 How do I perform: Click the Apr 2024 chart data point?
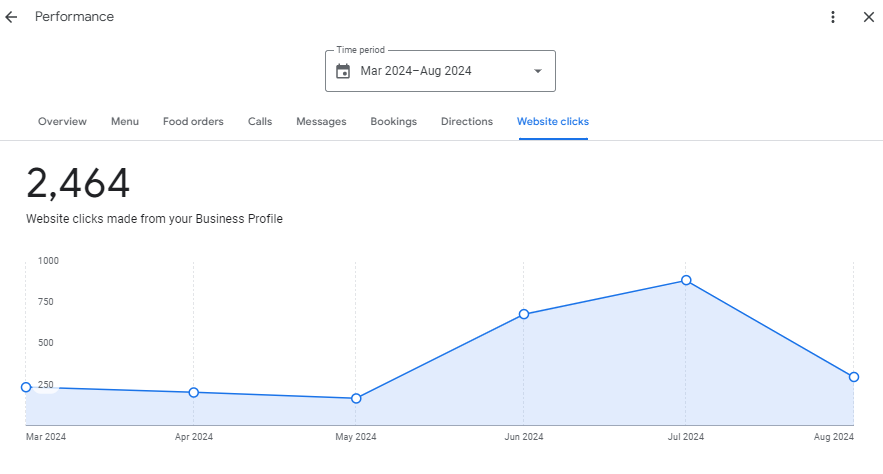[x=193, y=393]
